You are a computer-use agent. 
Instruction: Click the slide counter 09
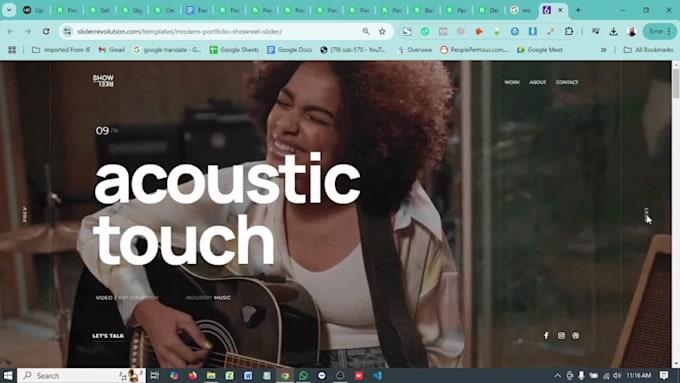pos(102,131)
